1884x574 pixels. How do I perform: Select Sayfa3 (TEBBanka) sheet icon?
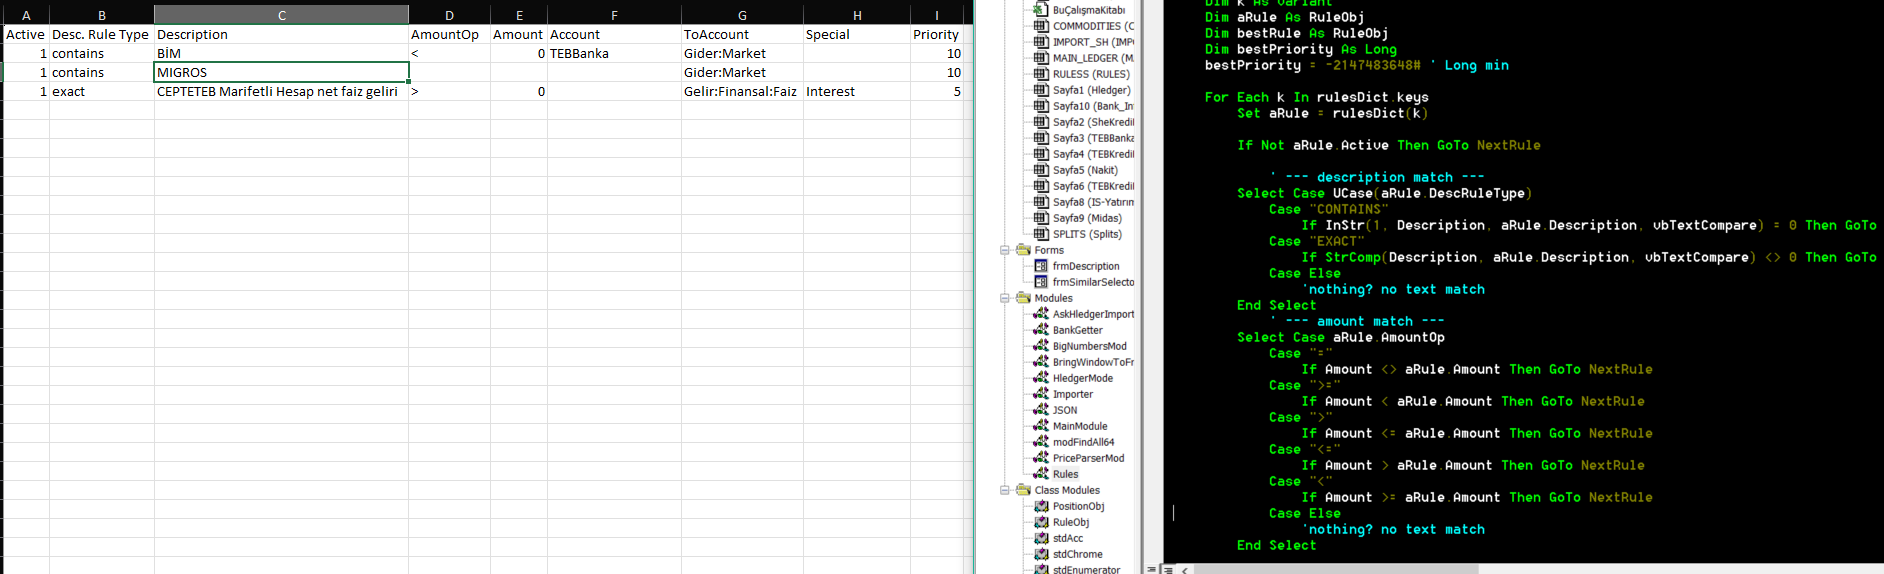click(x=1041, y=138)
